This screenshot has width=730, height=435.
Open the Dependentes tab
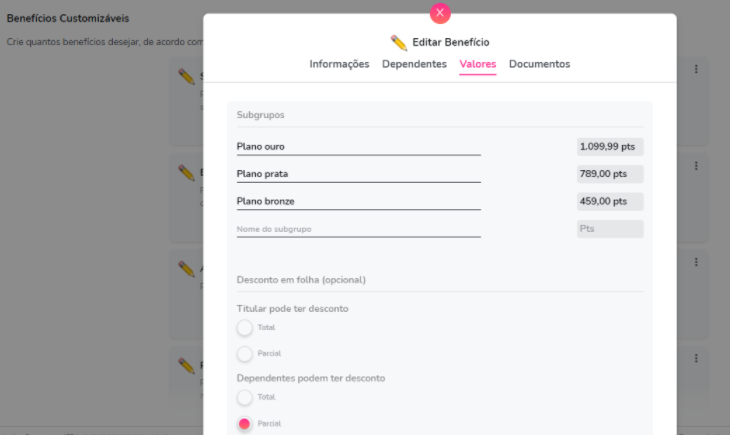414,64
